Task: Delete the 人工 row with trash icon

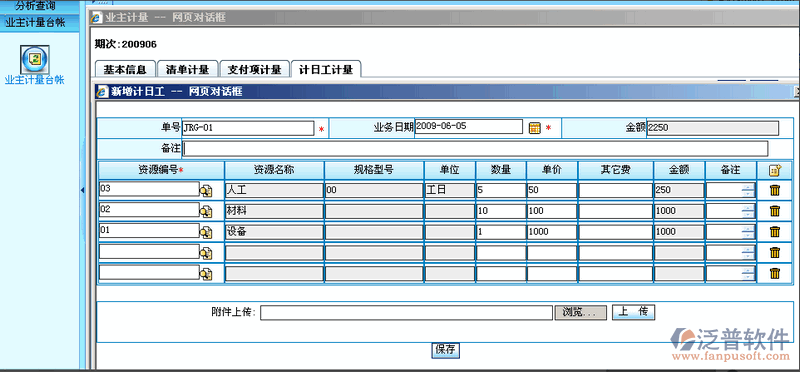Action: click(775, 190)
